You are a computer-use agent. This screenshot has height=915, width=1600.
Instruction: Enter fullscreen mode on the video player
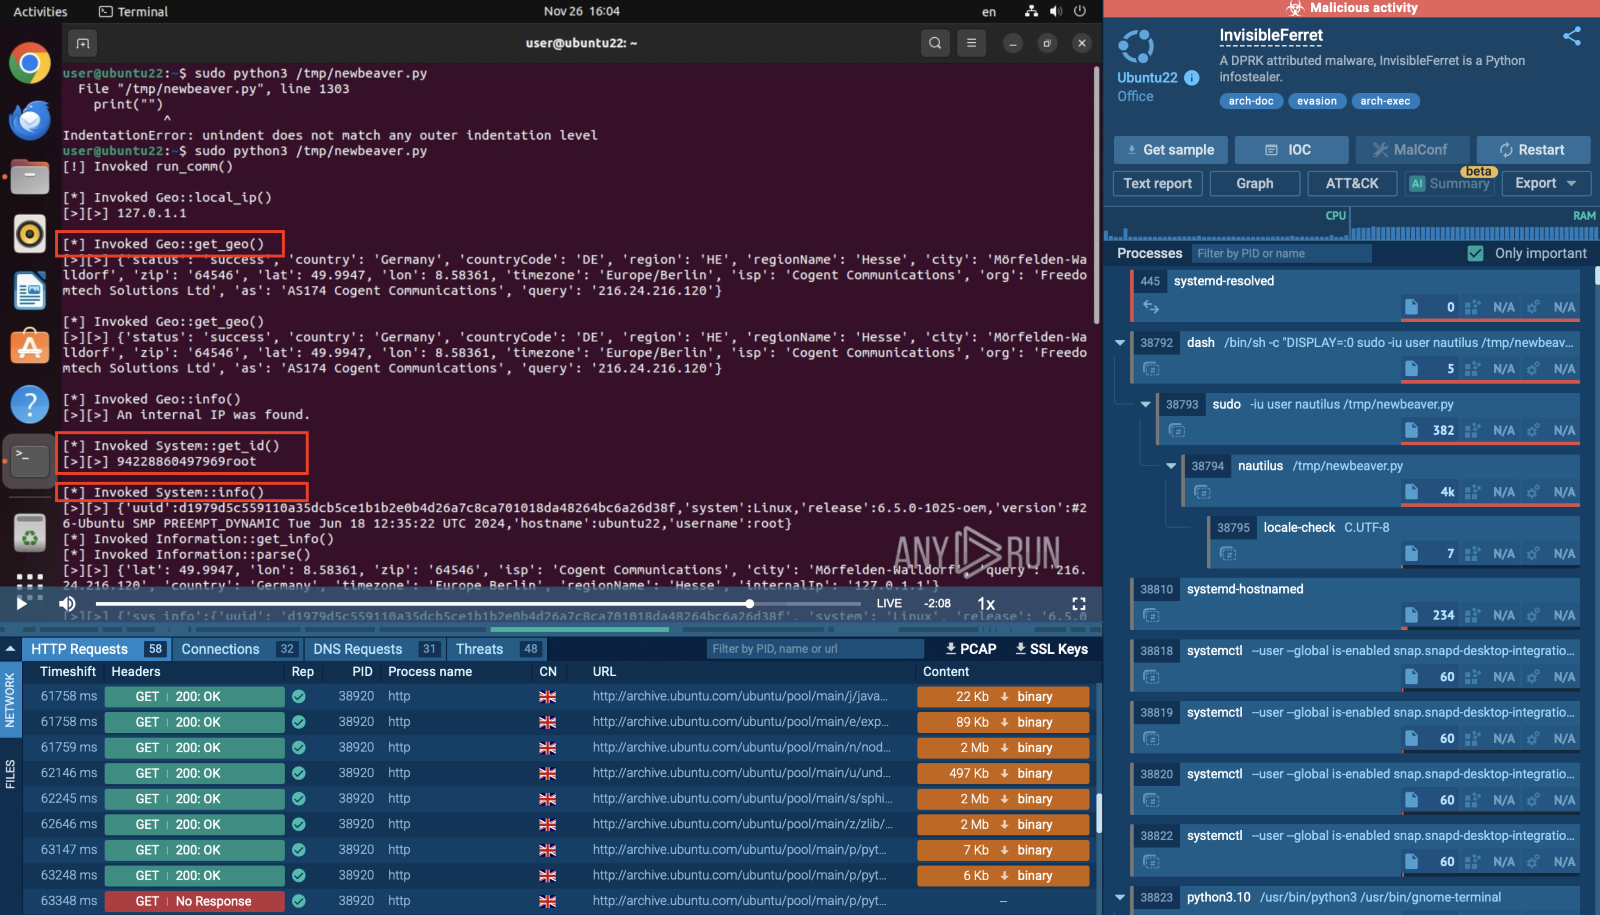click(x=1078, y=604)
